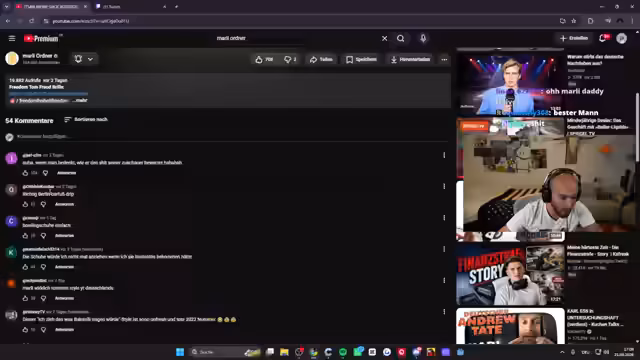Click the search magnifier button
Screen dimensions: 640x360
401,38
